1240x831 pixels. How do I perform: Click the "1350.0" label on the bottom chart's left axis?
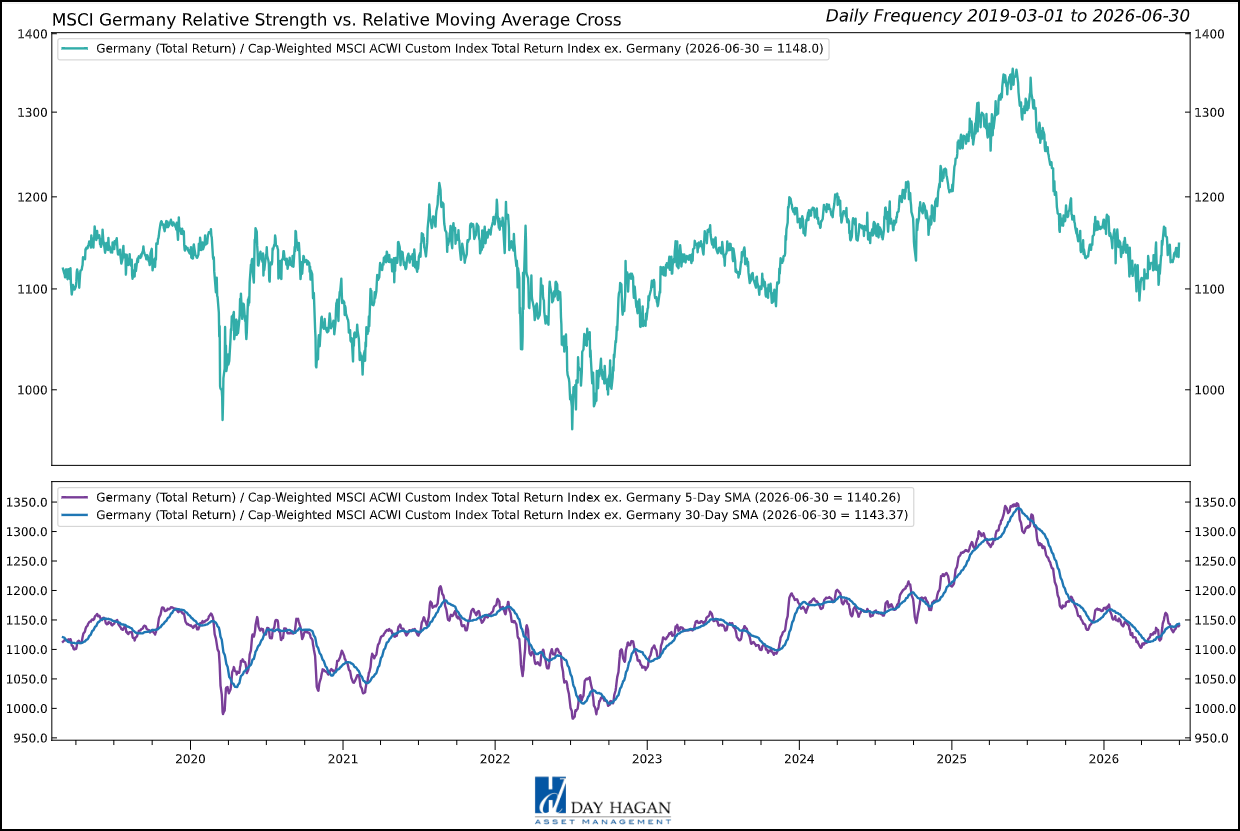pos(26,502)
